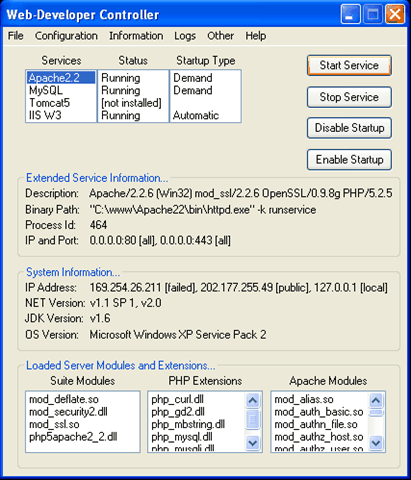Open the Logs menu
This screenshot has height=480, width=411.
[x=185, y=36]
